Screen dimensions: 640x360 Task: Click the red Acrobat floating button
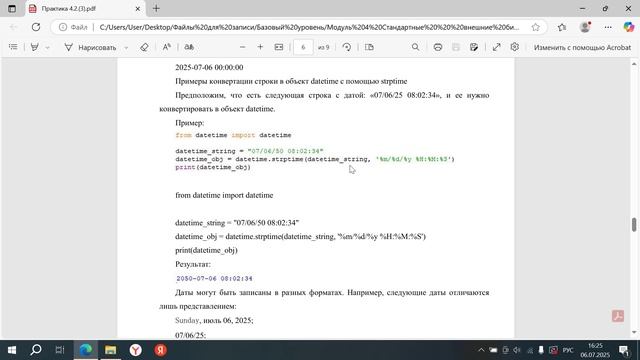tap(618, 316)
